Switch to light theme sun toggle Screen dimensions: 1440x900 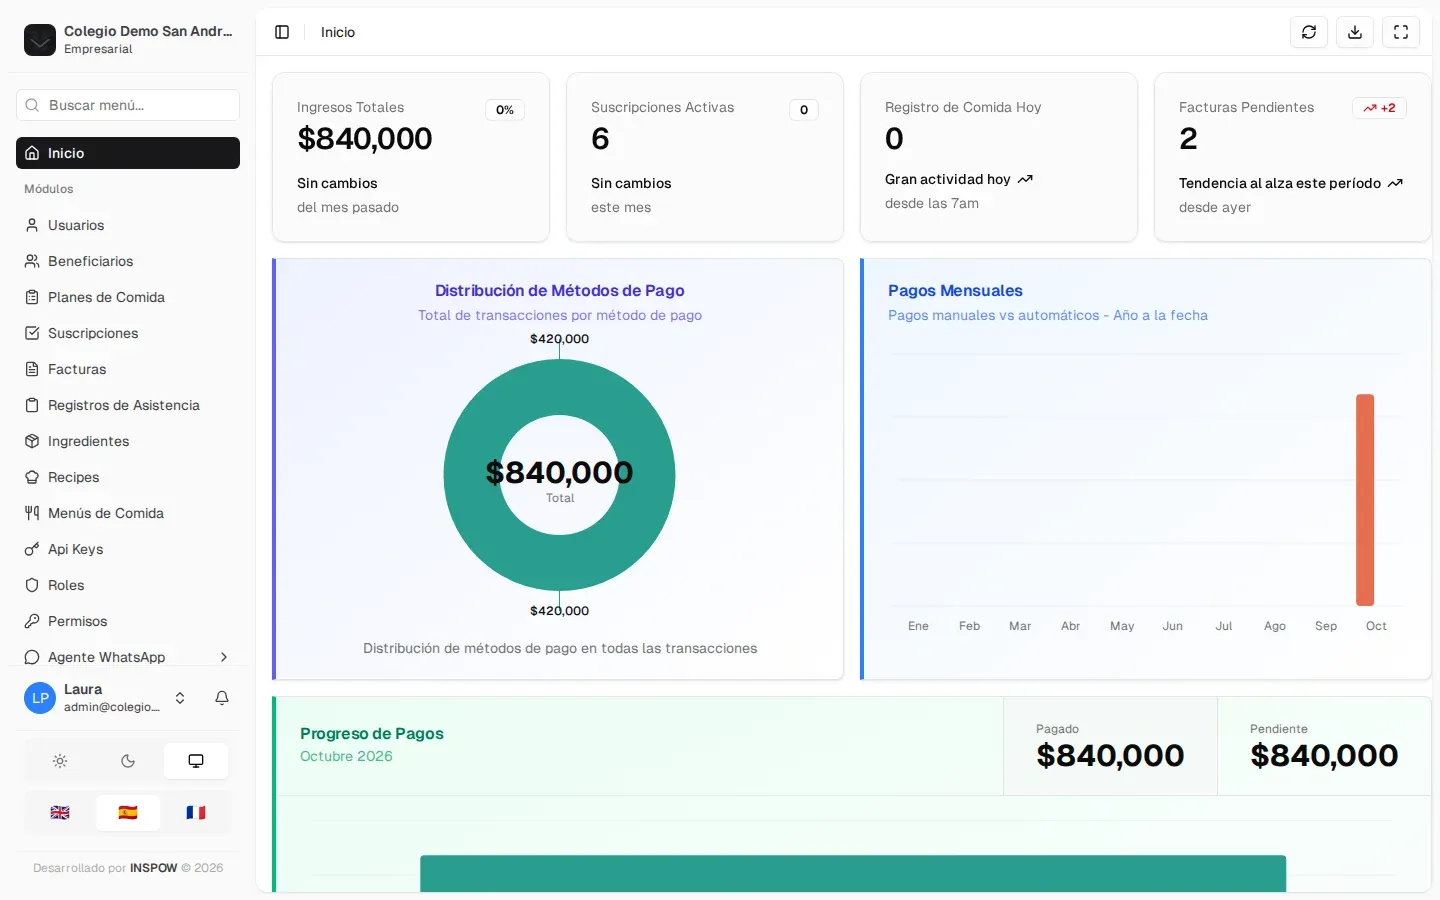60,761
